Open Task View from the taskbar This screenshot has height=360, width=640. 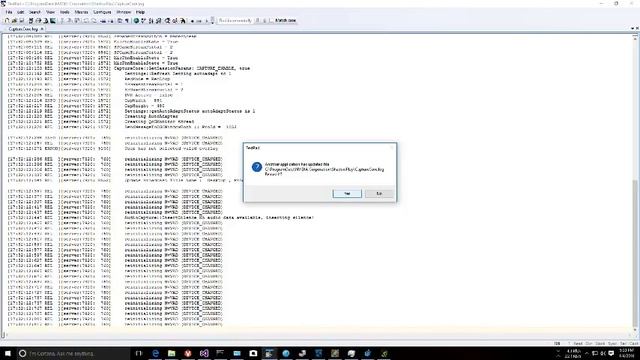(x=139, y=353)
